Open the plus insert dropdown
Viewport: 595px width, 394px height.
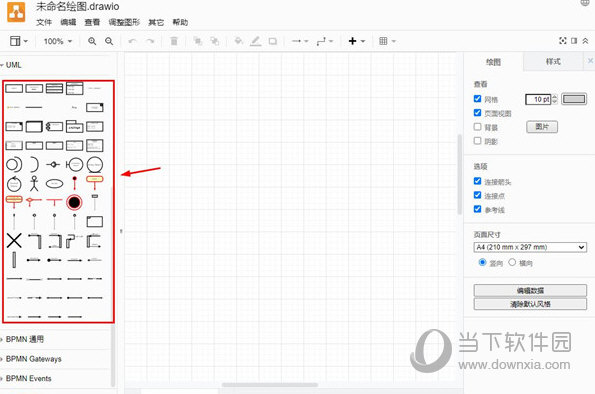point(357,41)
